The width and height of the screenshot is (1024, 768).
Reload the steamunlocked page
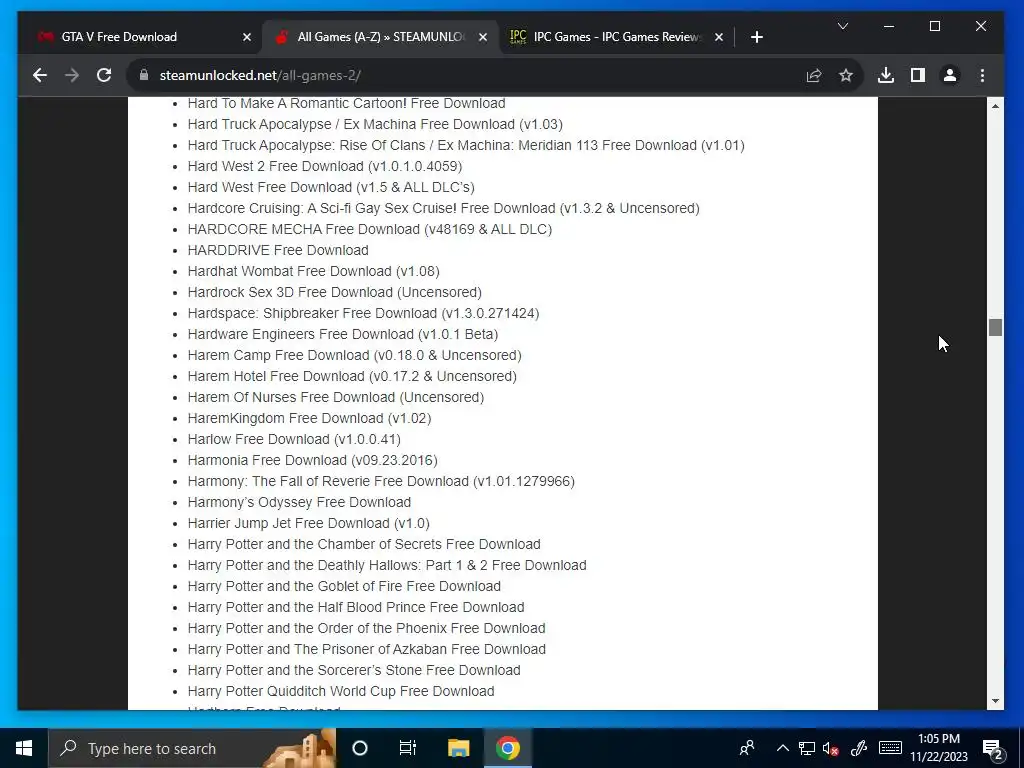point(104,75)
